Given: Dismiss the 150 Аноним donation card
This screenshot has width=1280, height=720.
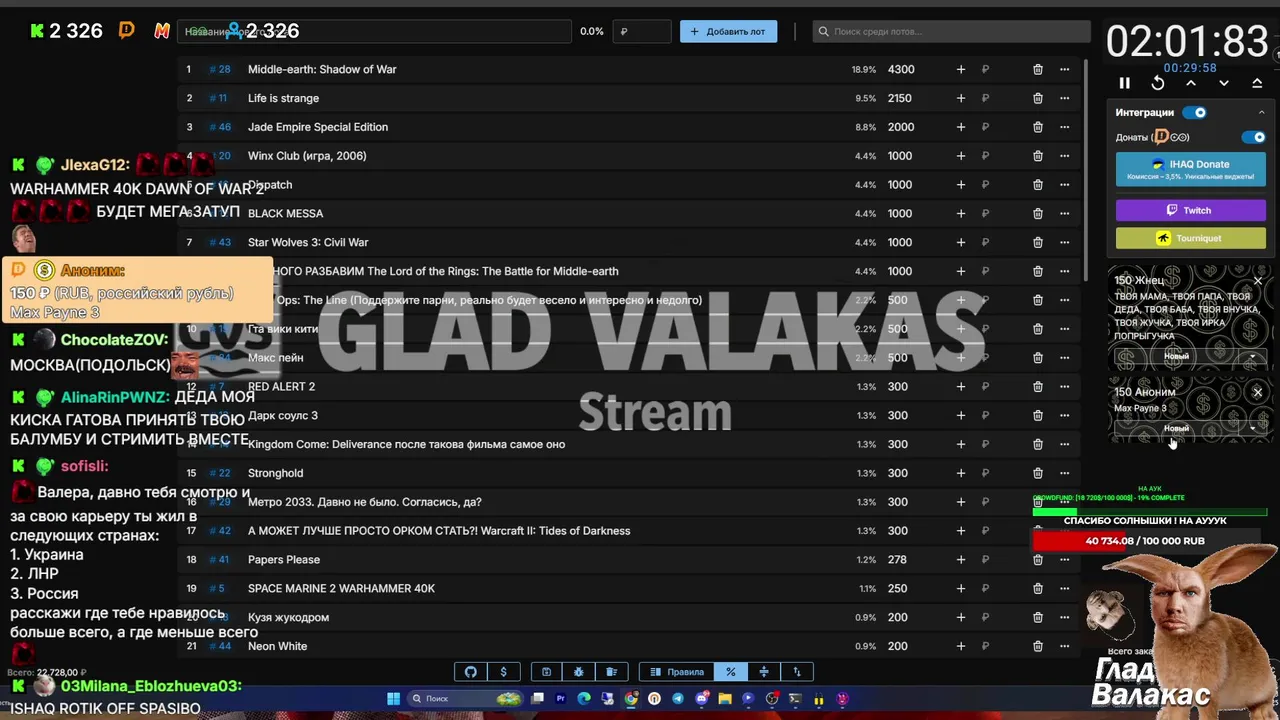Looking at the screenshot, I should 1257,393.
